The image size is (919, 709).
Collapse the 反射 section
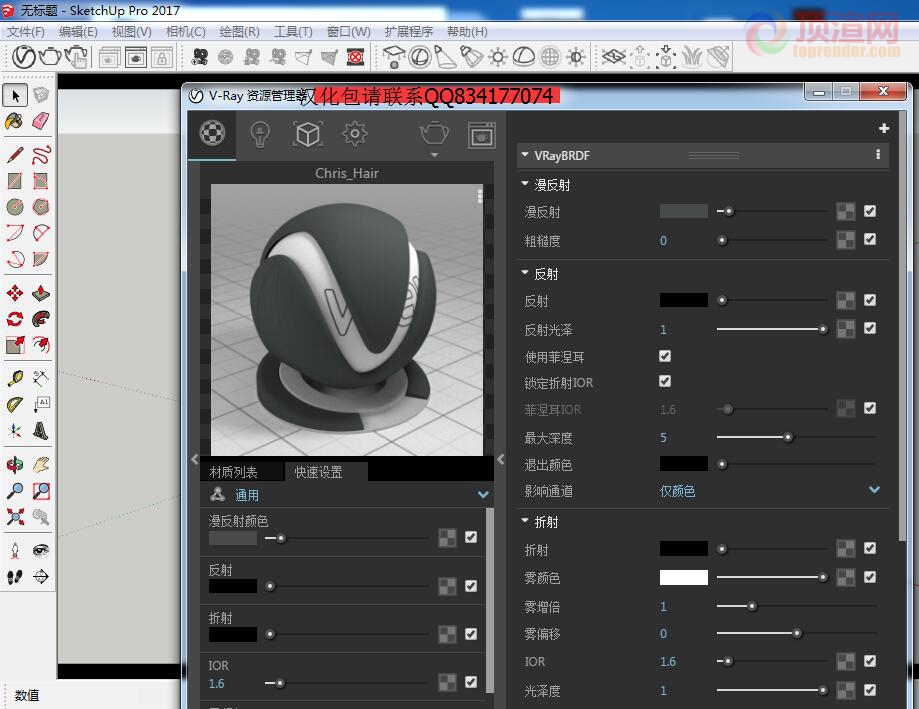tap(525, 272)
